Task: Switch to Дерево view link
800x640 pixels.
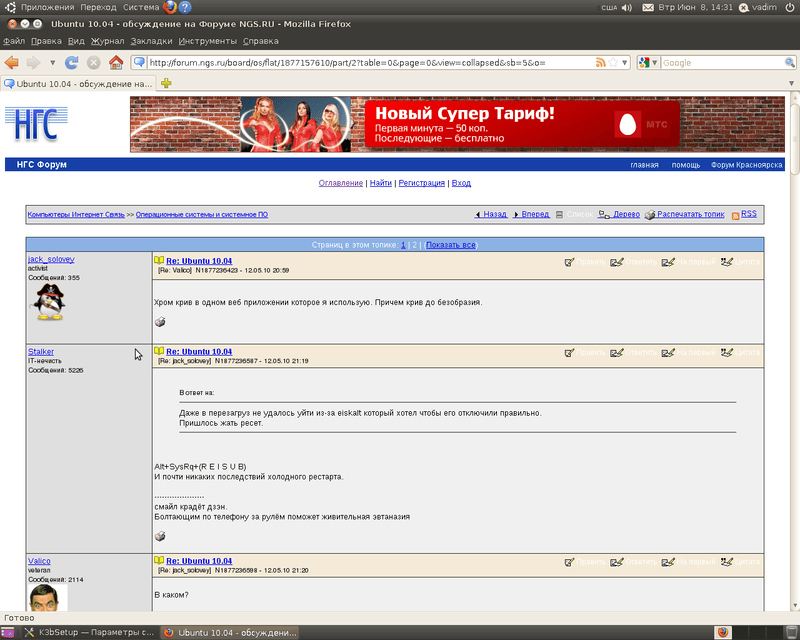Action: coord(626,214)
